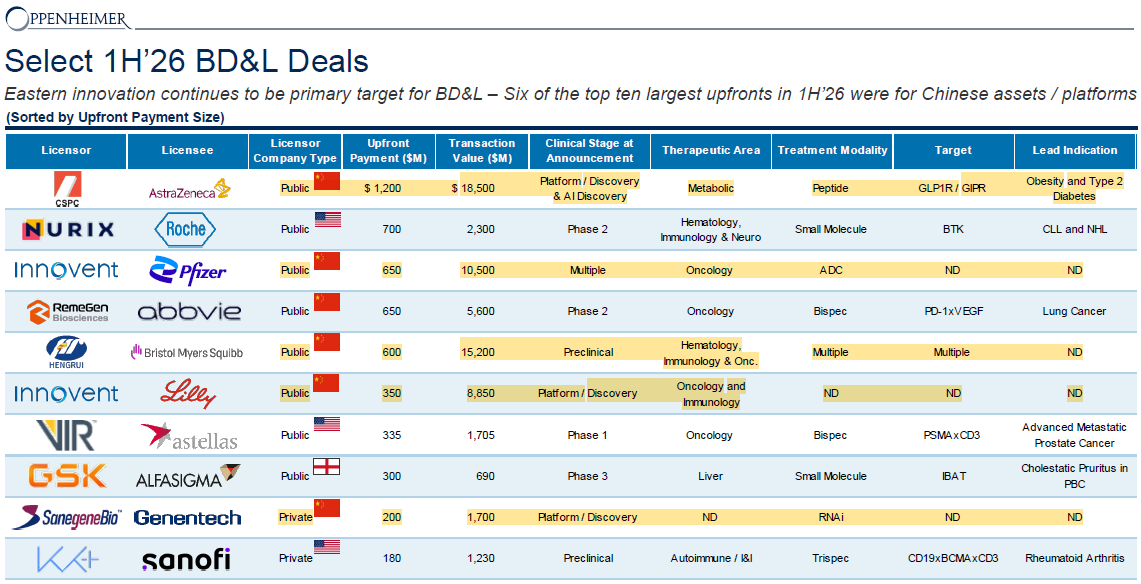Click the China flag in CSPC row
This screenshot has width=1141, height=584.
pyautogui.click(x=327, y=180)
